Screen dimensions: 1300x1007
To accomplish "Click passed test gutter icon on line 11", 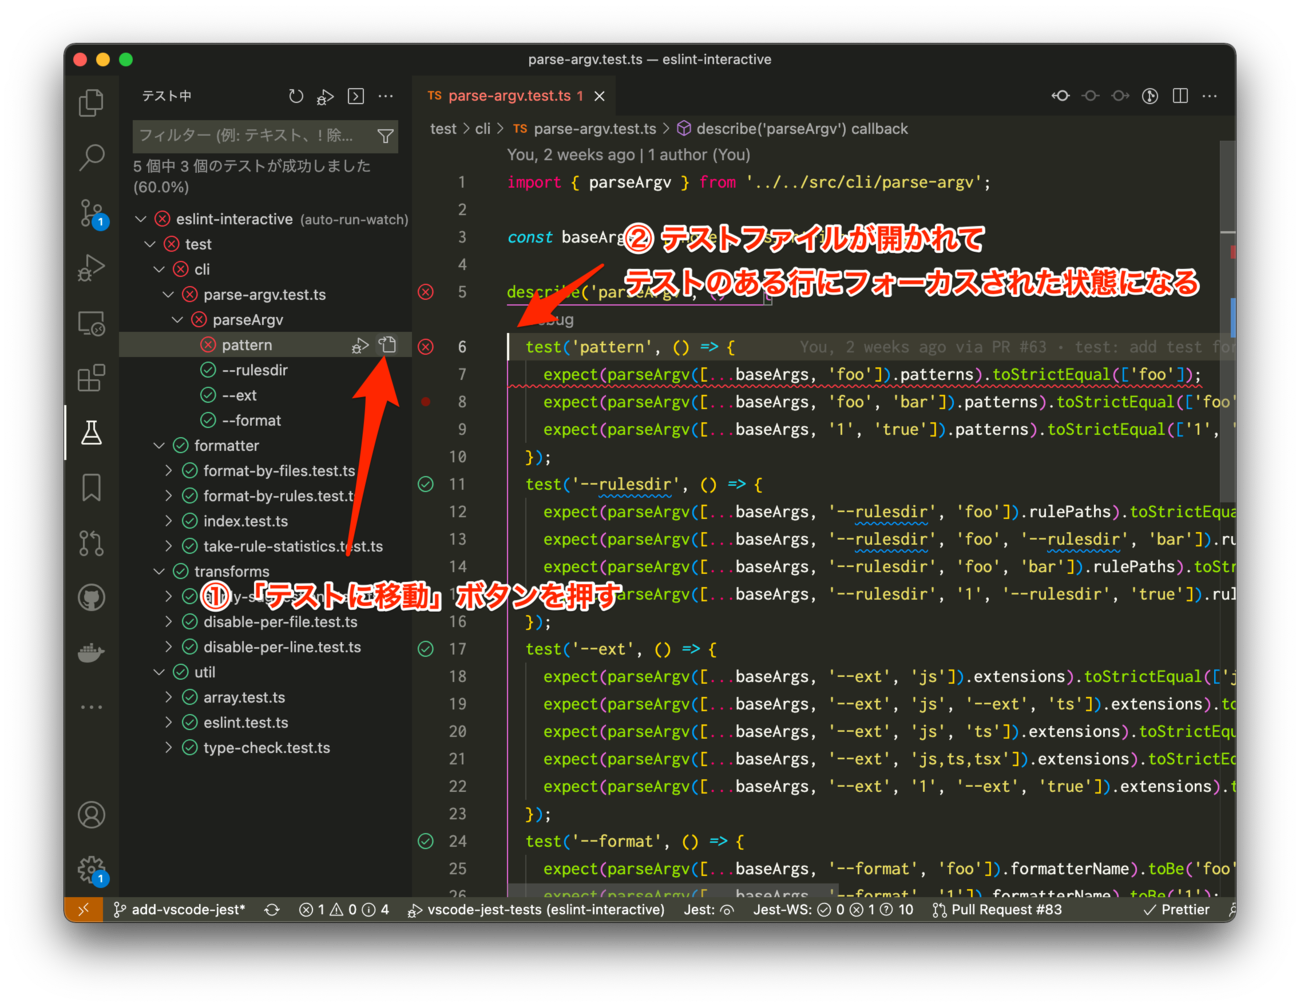I will point(426,484).
